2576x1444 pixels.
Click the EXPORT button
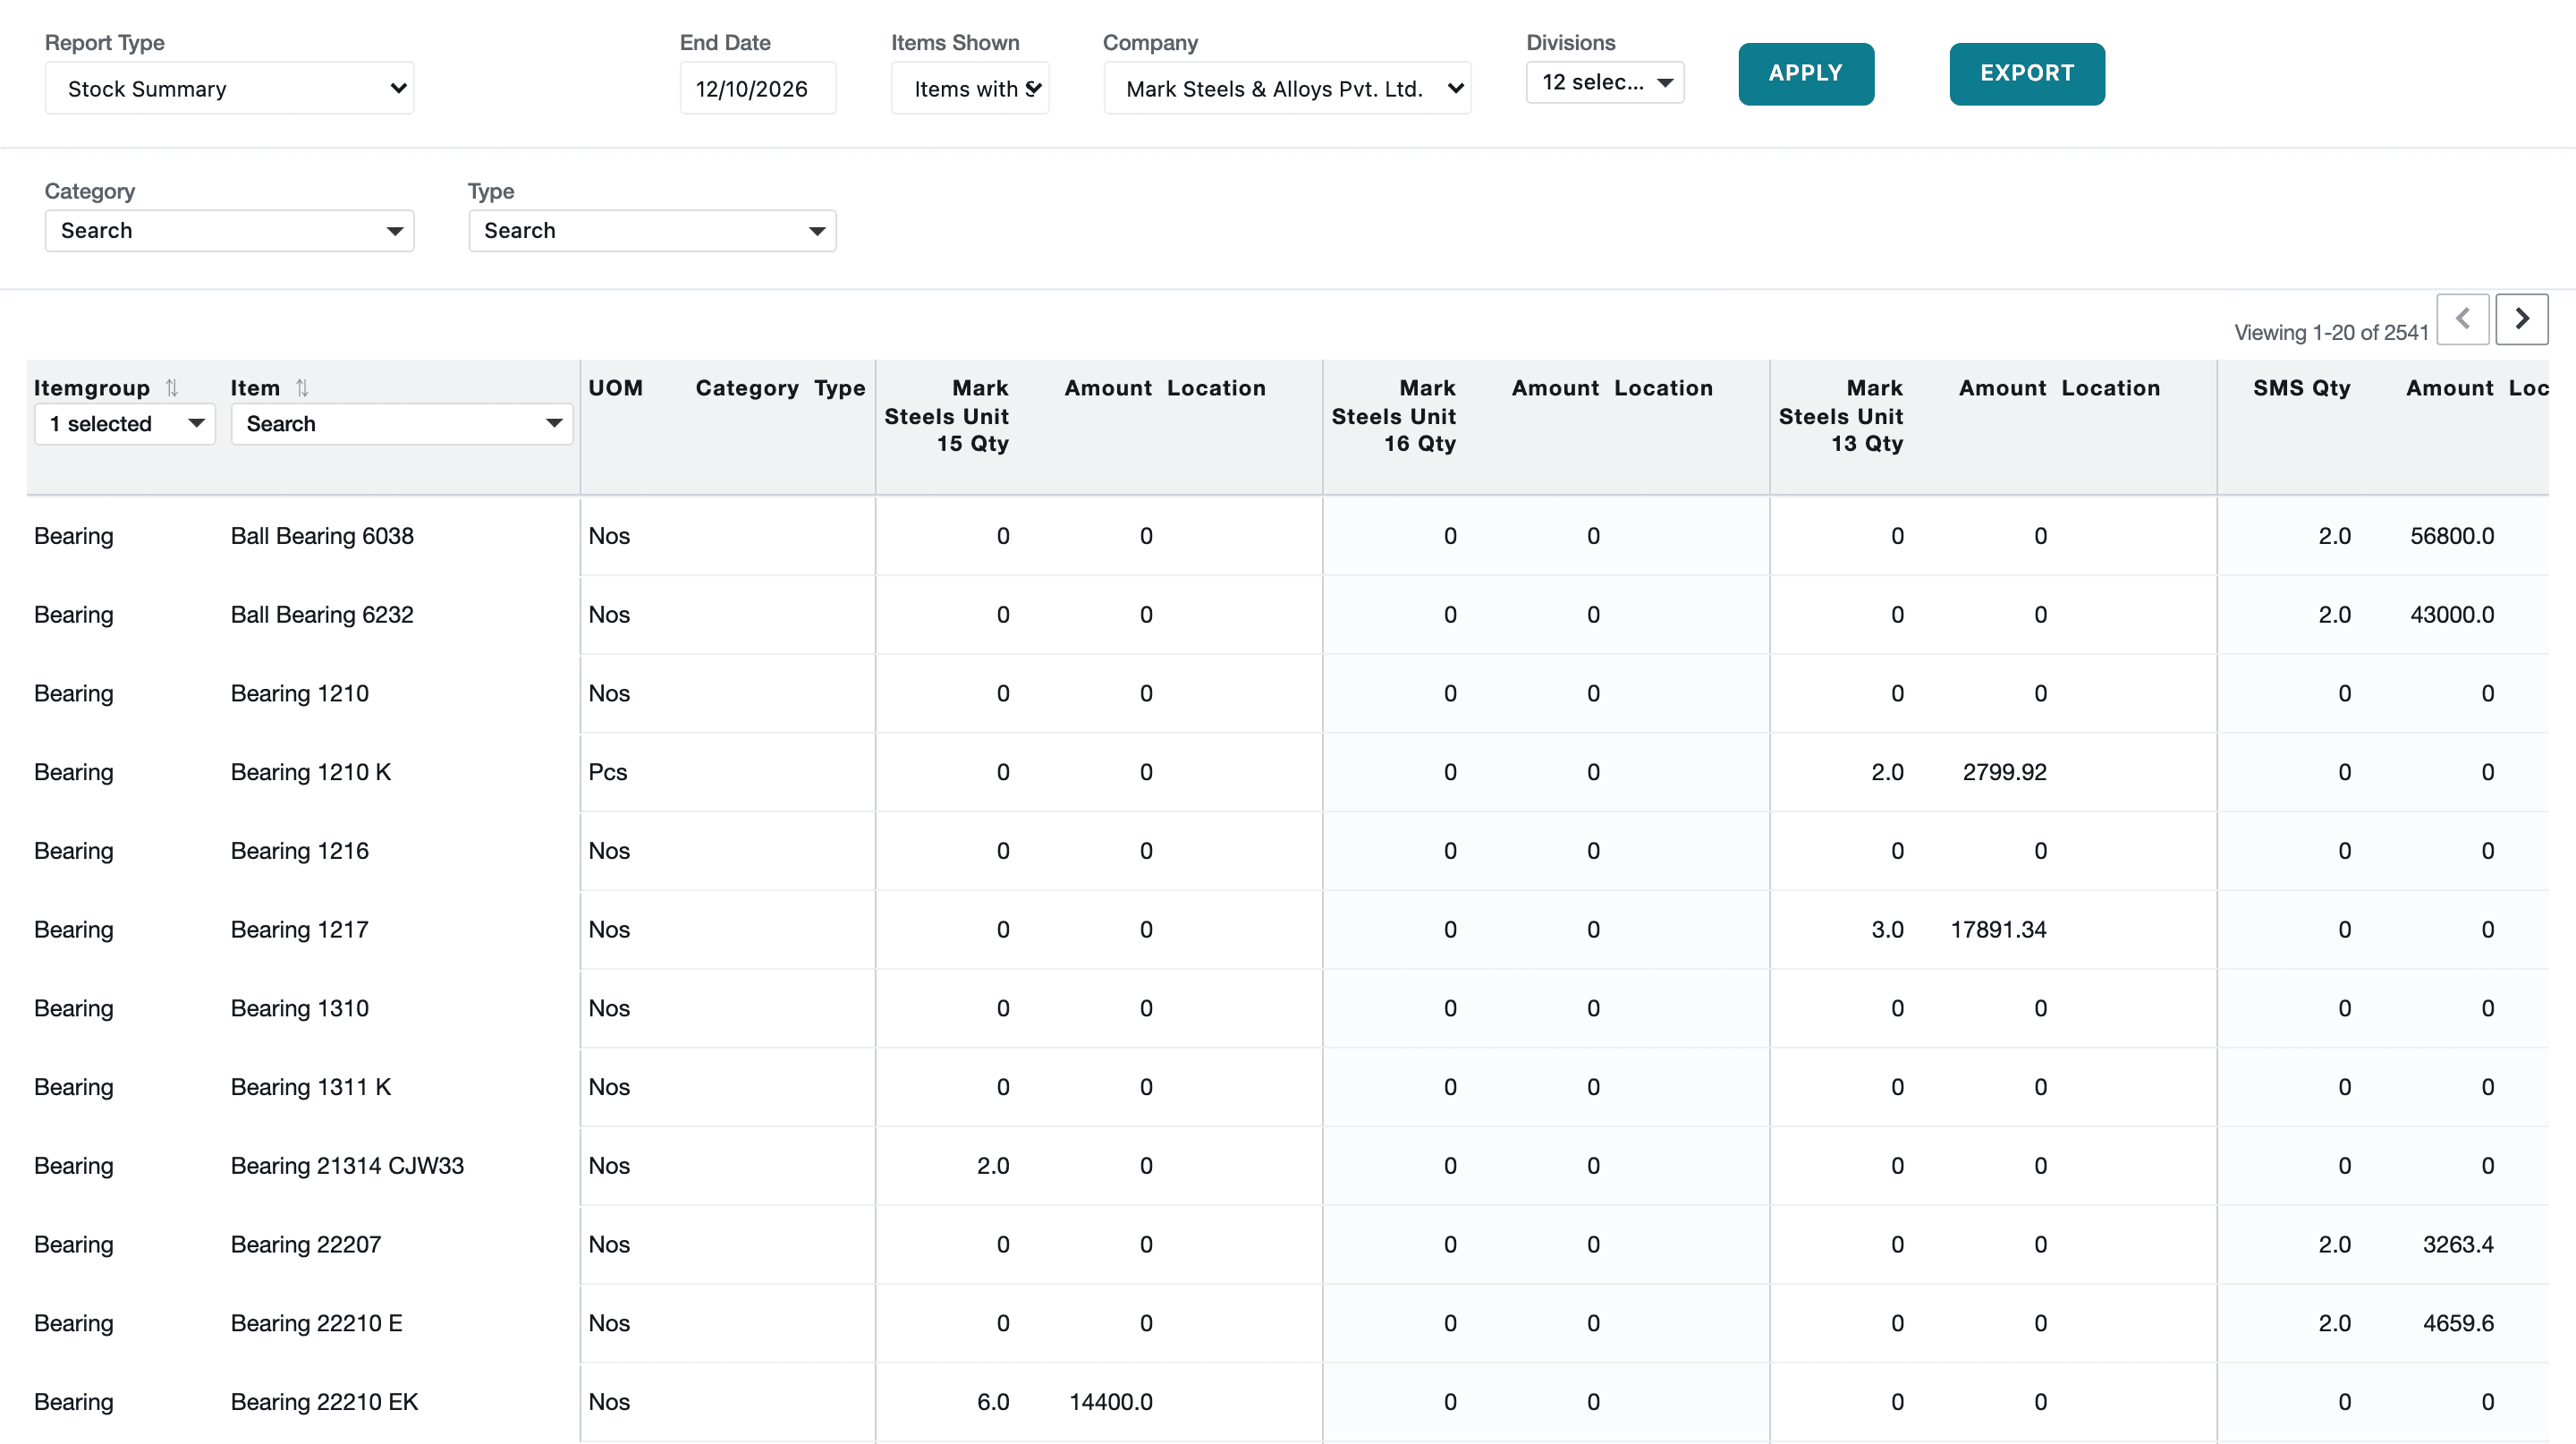point(2027,73)
